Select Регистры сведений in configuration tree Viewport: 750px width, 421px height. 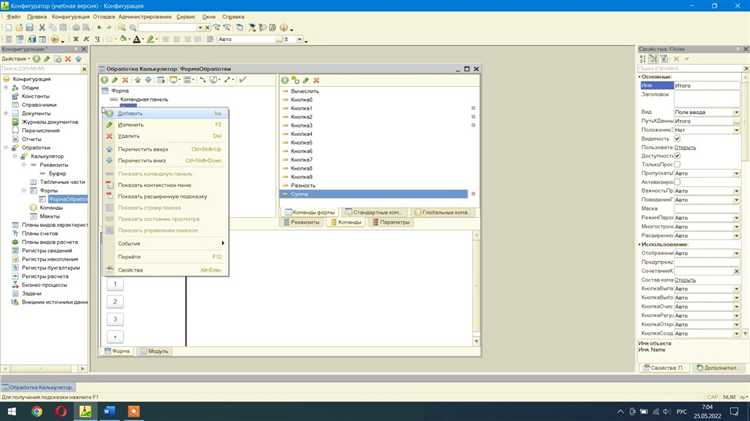tap(47, 251)
